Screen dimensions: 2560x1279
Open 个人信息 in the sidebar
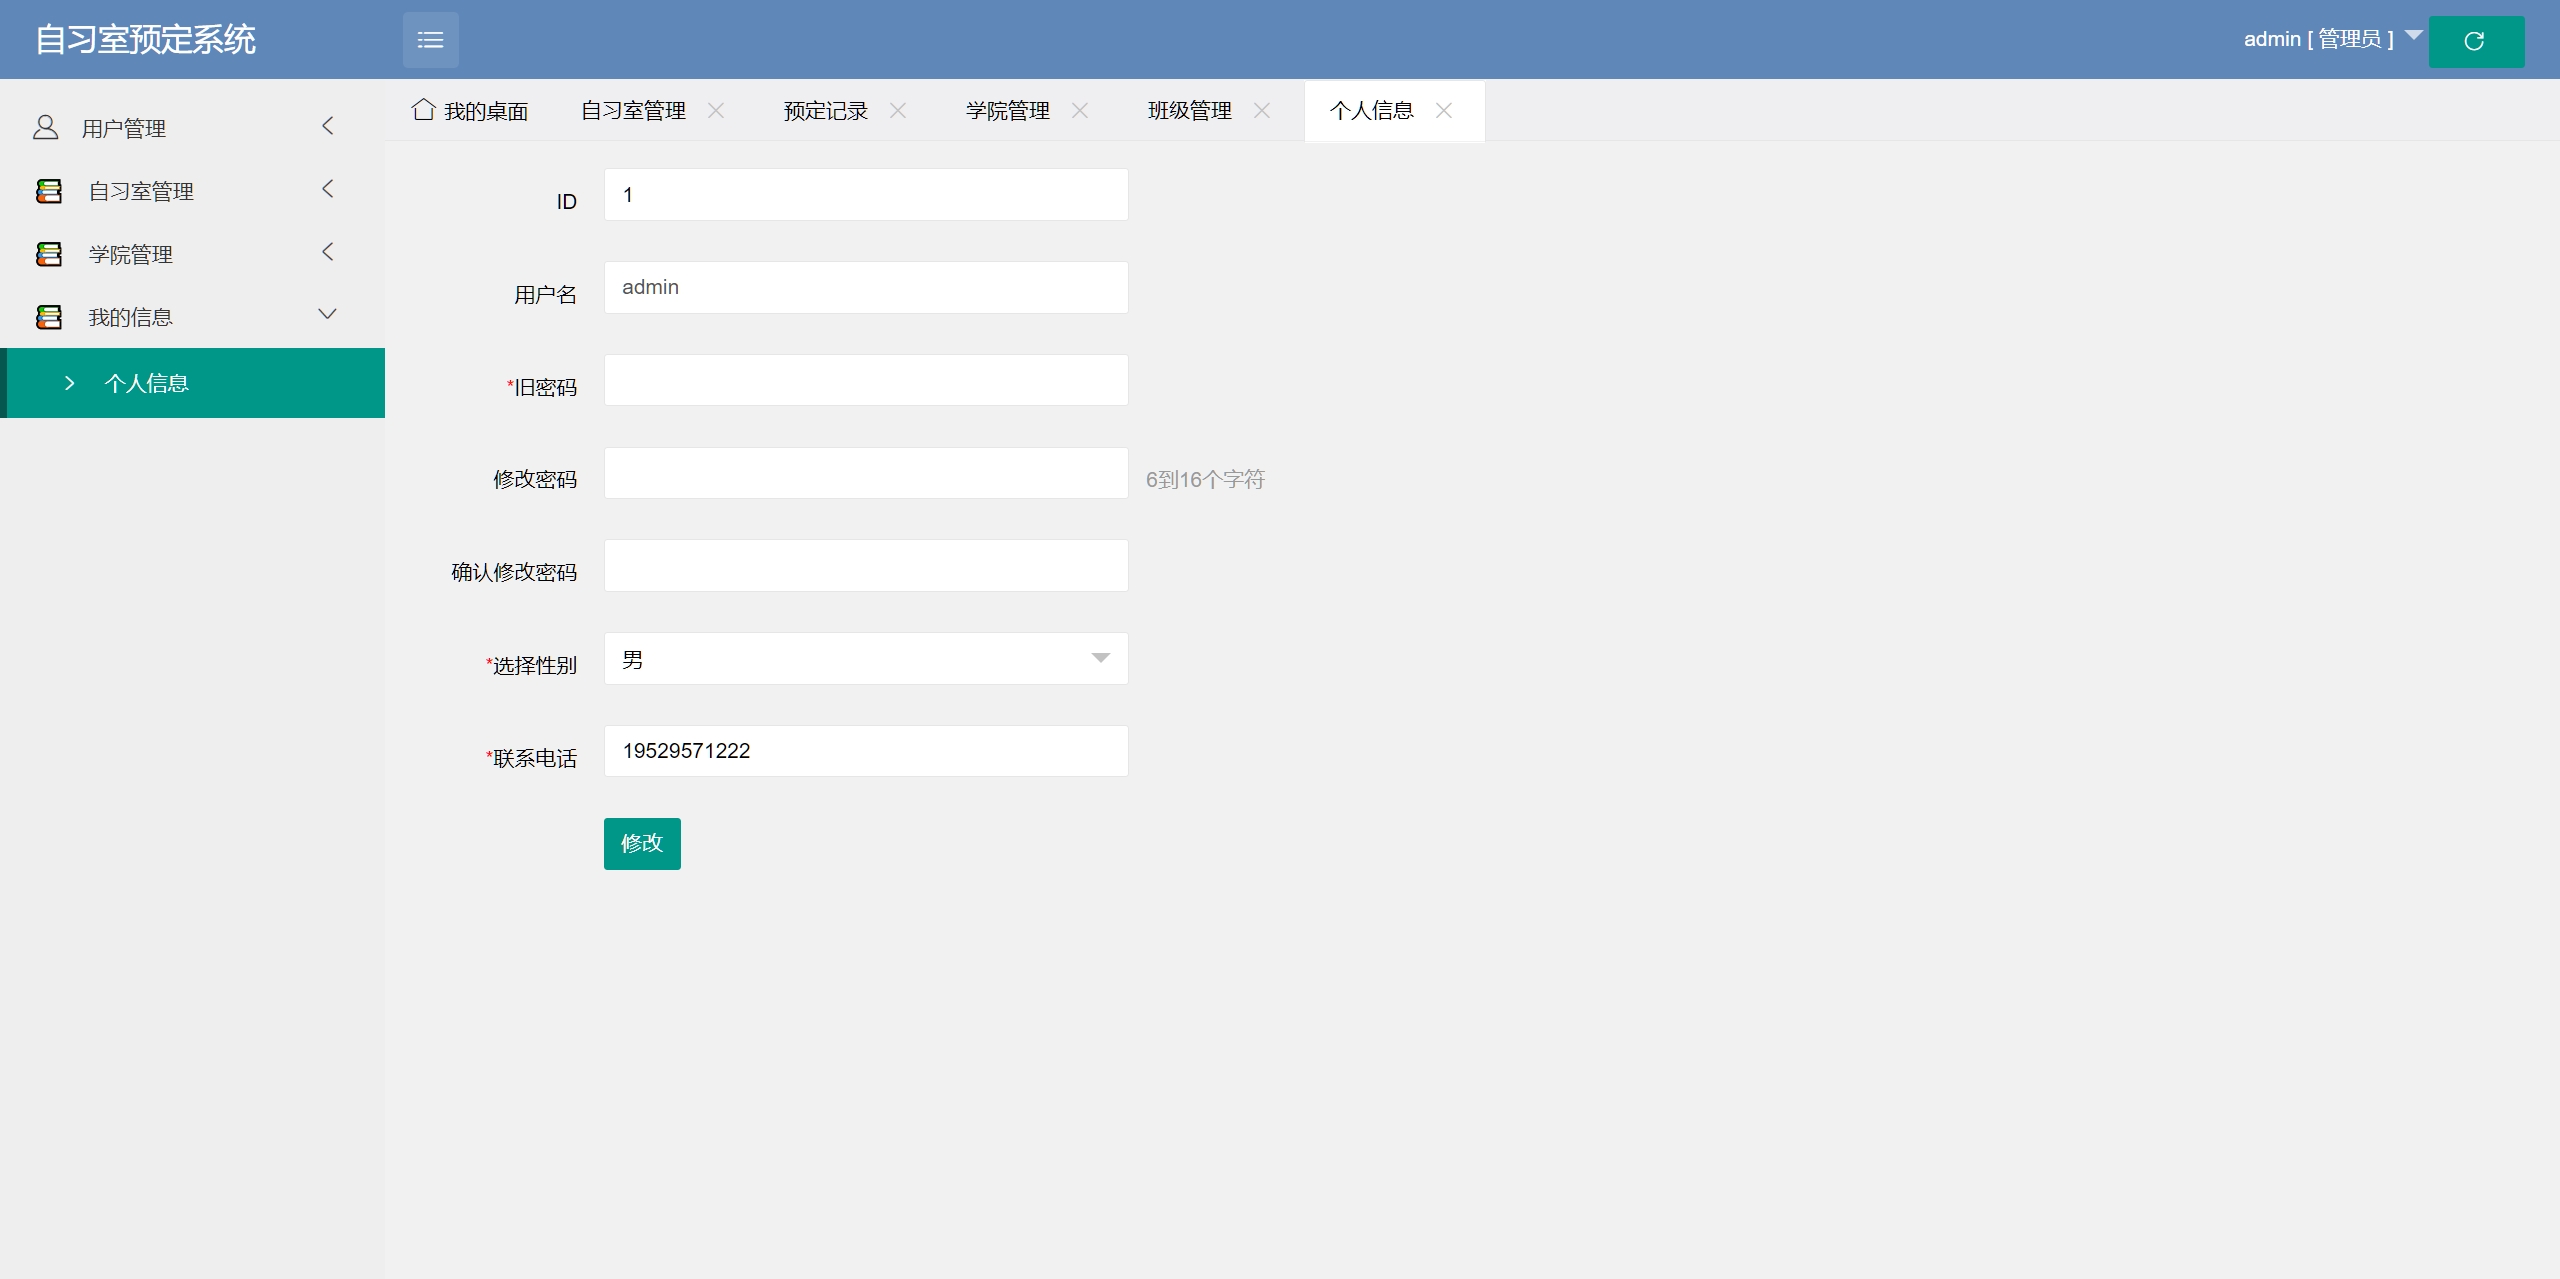click(x=192, y=383)
